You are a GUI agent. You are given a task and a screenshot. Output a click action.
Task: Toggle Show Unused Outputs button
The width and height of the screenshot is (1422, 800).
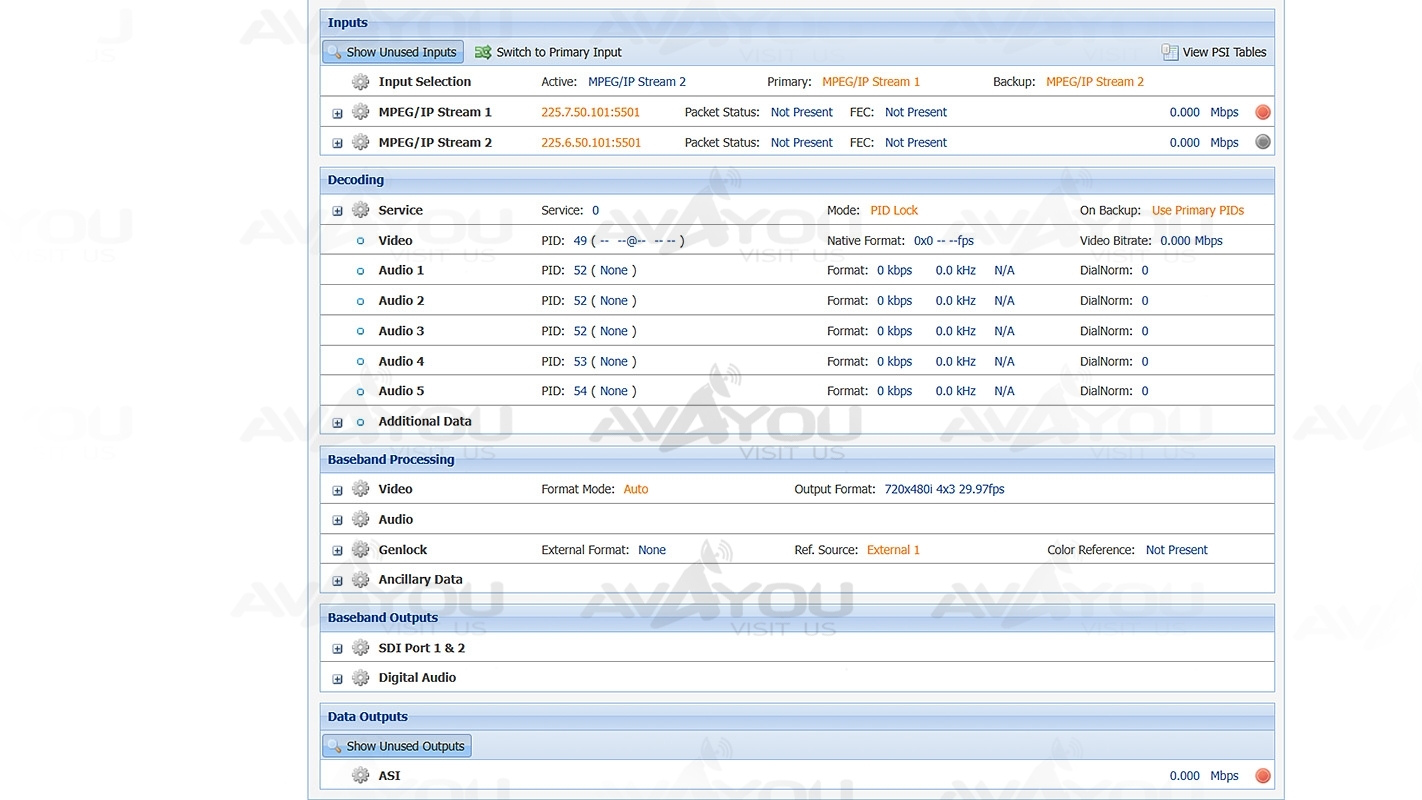point(396,746)
